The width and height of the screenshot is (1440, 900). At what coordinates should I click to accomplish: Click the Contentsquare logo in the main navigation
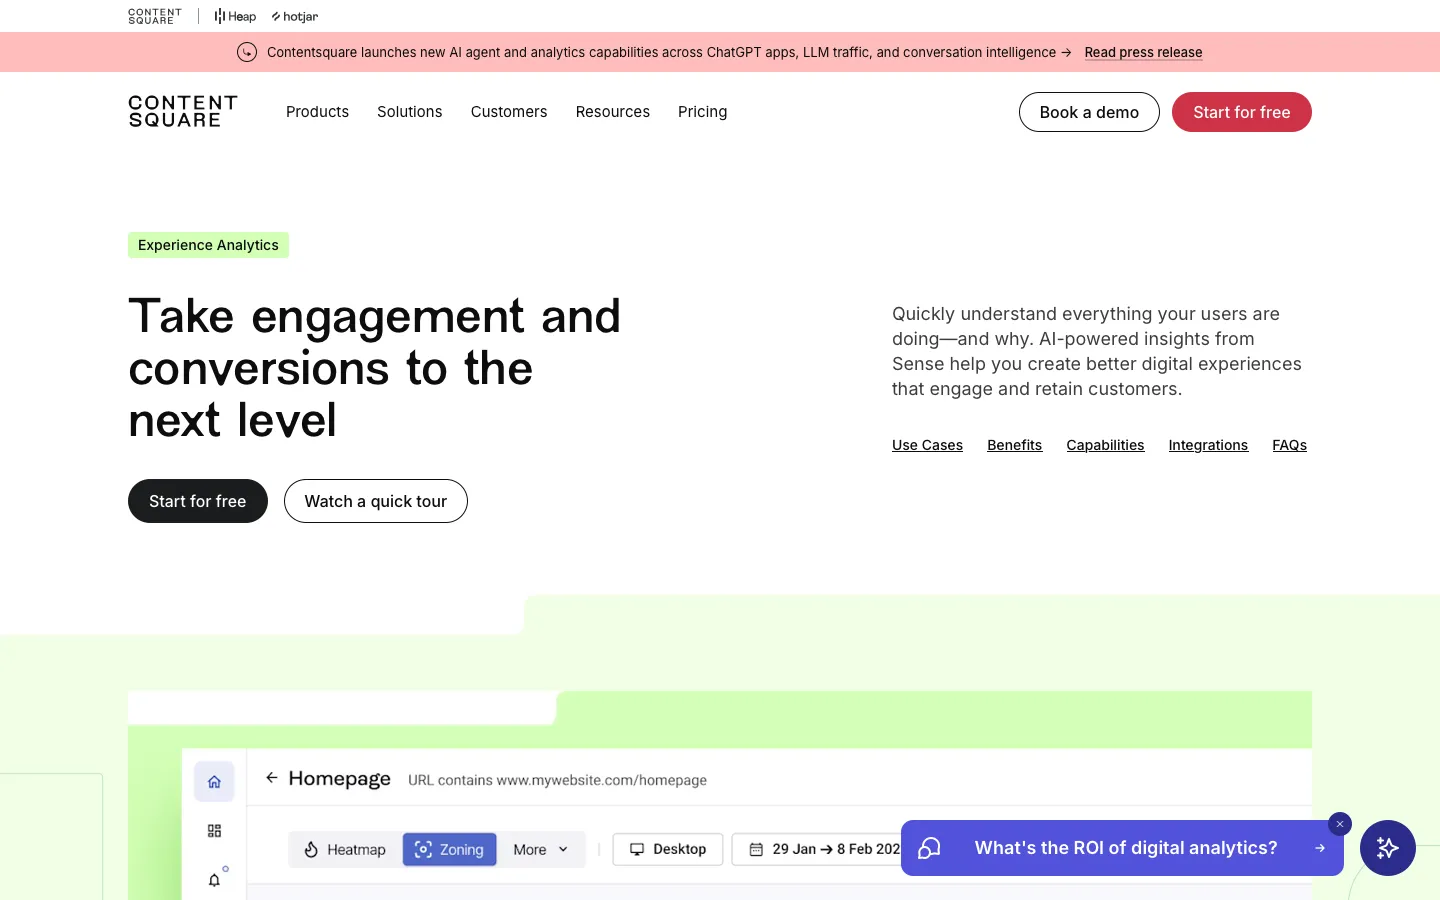pyautogui.click(x=183, y=112)
